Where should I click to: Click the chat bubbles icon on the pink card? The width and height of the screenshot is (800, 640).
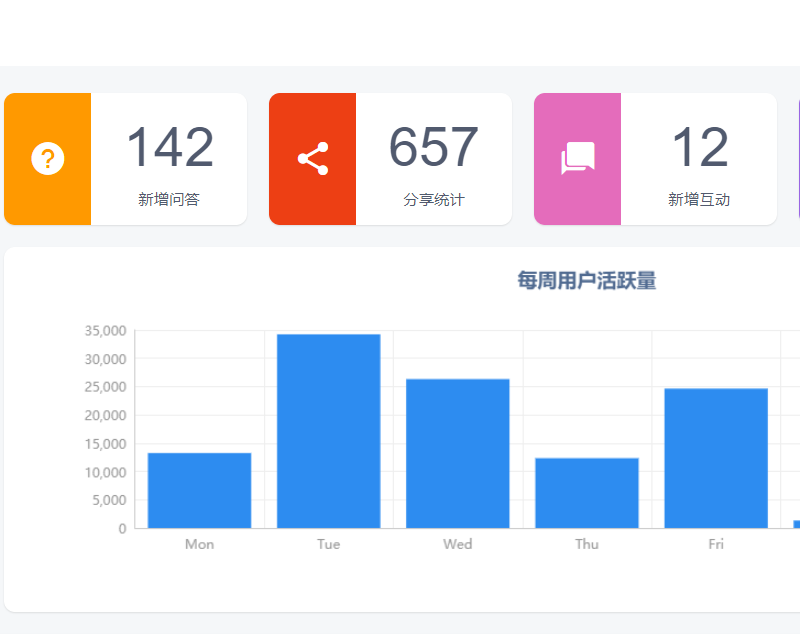[x=578, y=159]
